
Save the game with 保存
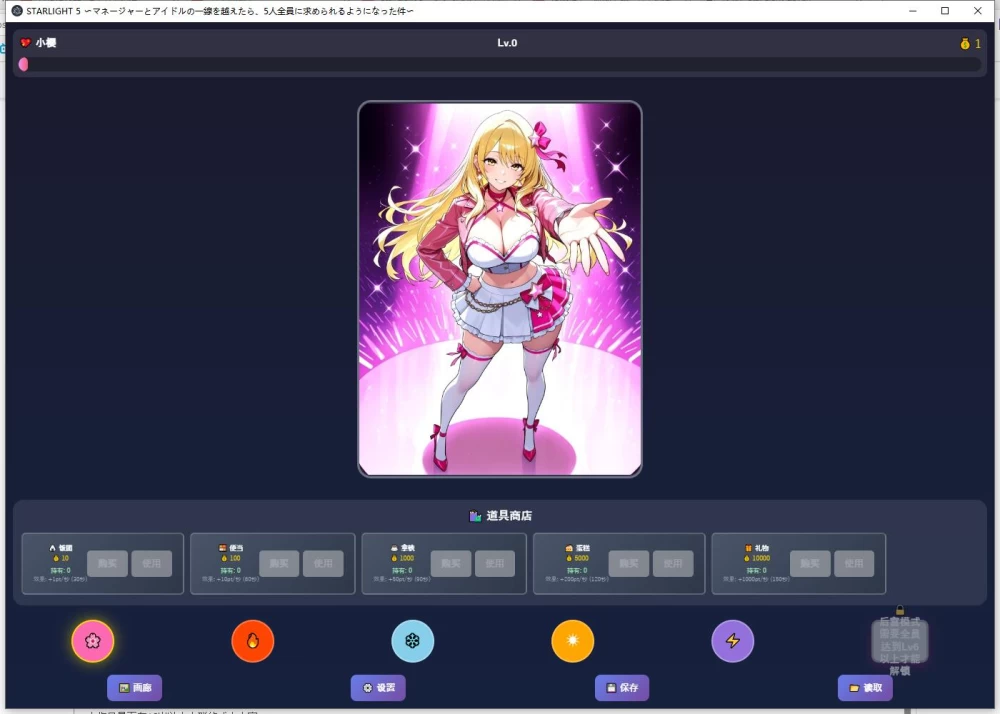[622, 688]
